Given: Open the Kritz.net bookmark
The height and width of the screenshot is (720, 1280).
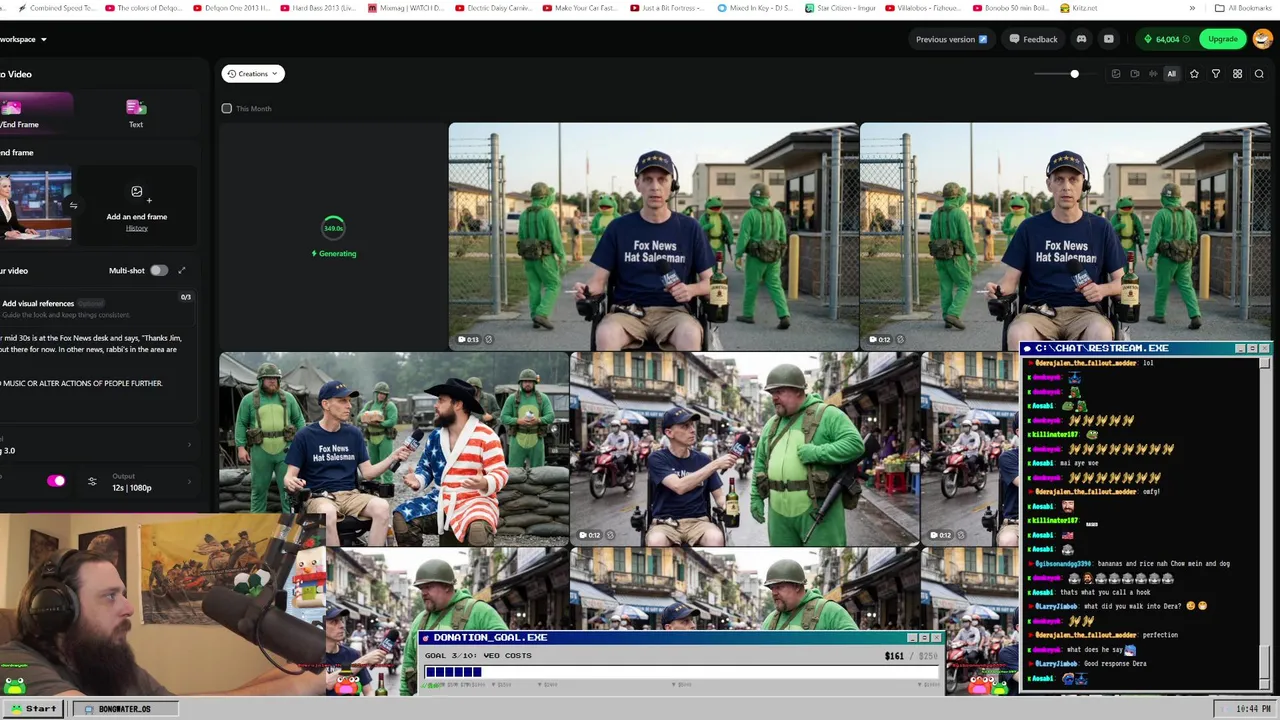Looking at the screenshot, I should [x=1078, y=8].
